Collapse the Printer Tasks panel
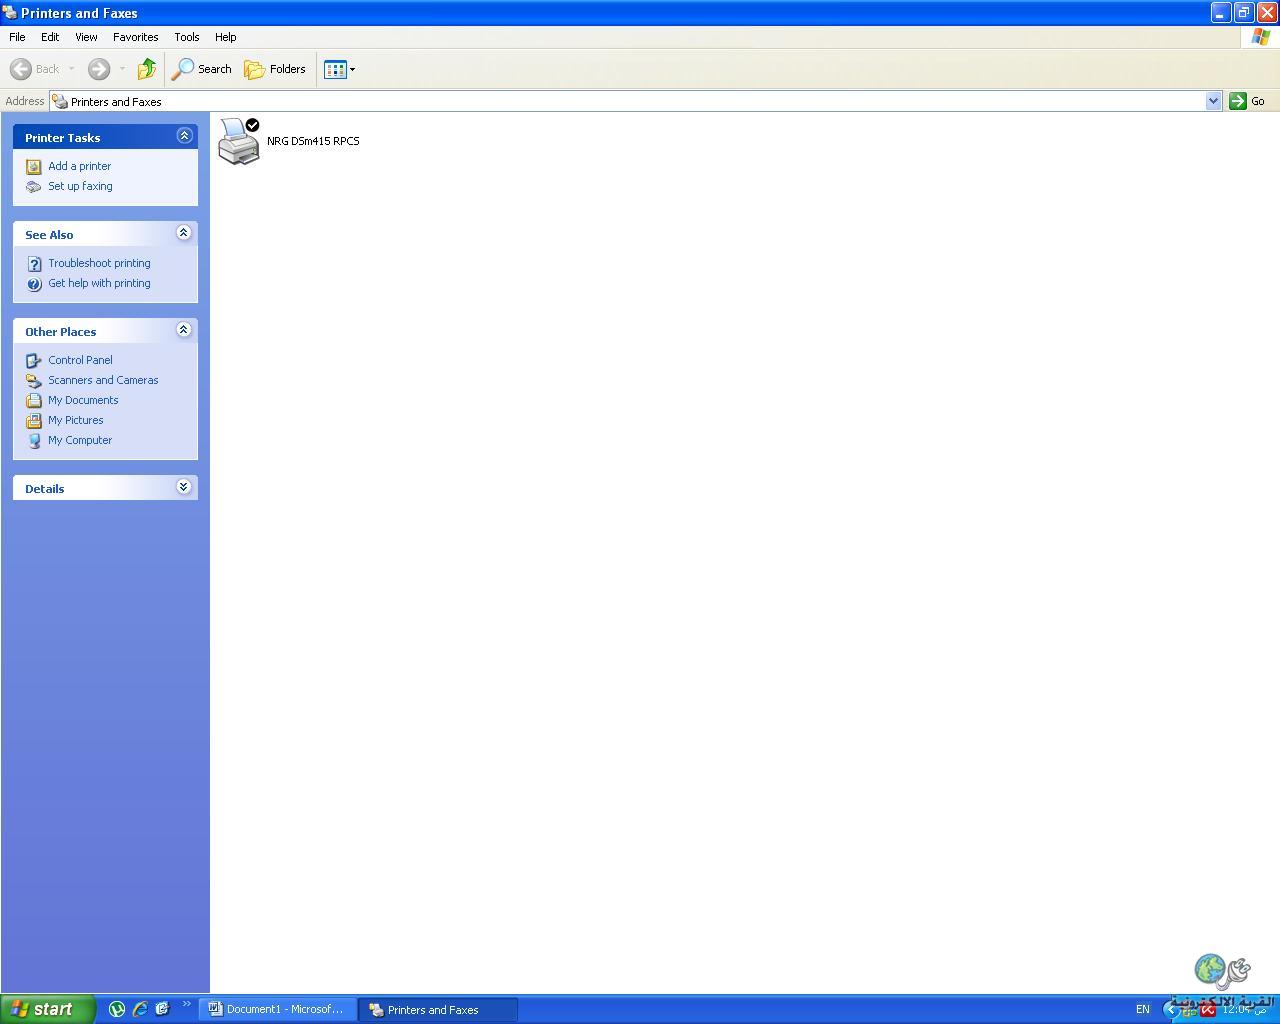This screenshot has width=1280, height=1024. pos(184,136)
